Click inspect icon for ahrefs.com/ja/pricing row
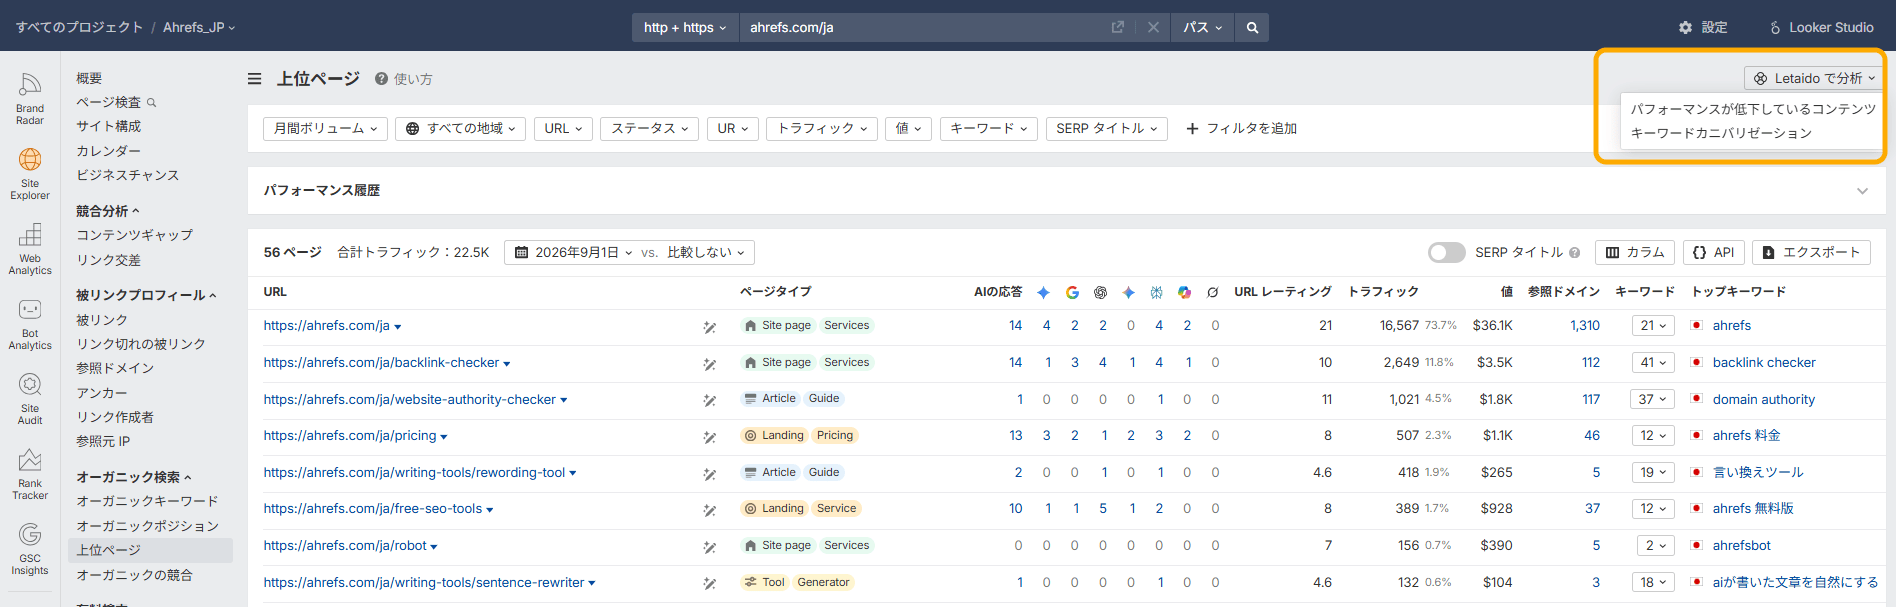1896x607 pixels. click(x=709, y=437)
